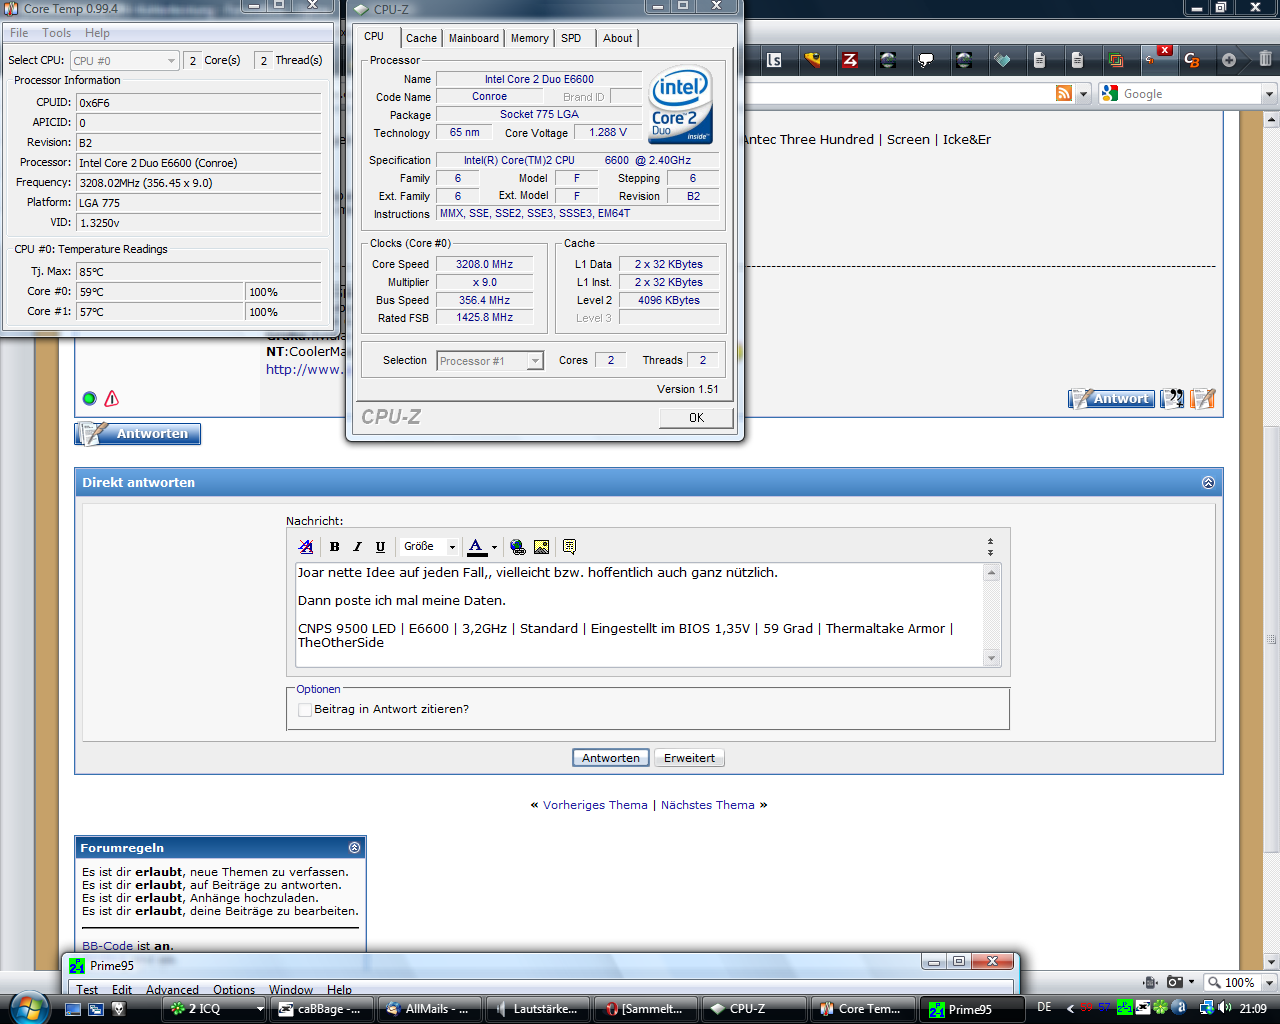Click the editor height up/down arrows control

990,547
